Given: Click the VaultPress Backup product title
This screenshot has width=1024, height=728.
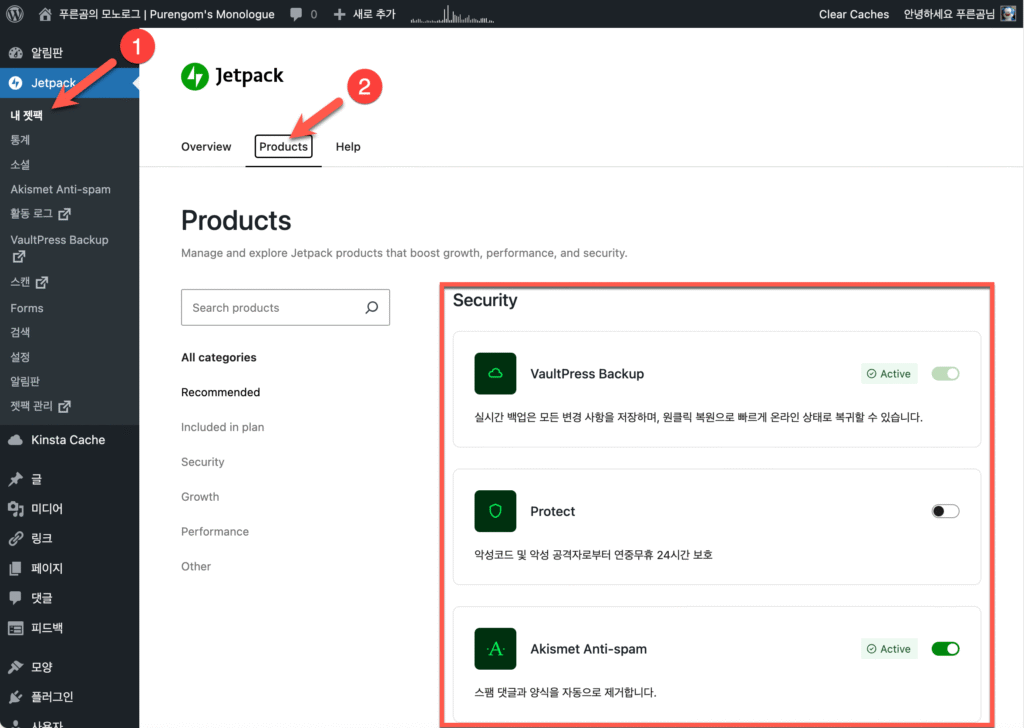Looking at the screenshot, I should (x=587, y=374).
